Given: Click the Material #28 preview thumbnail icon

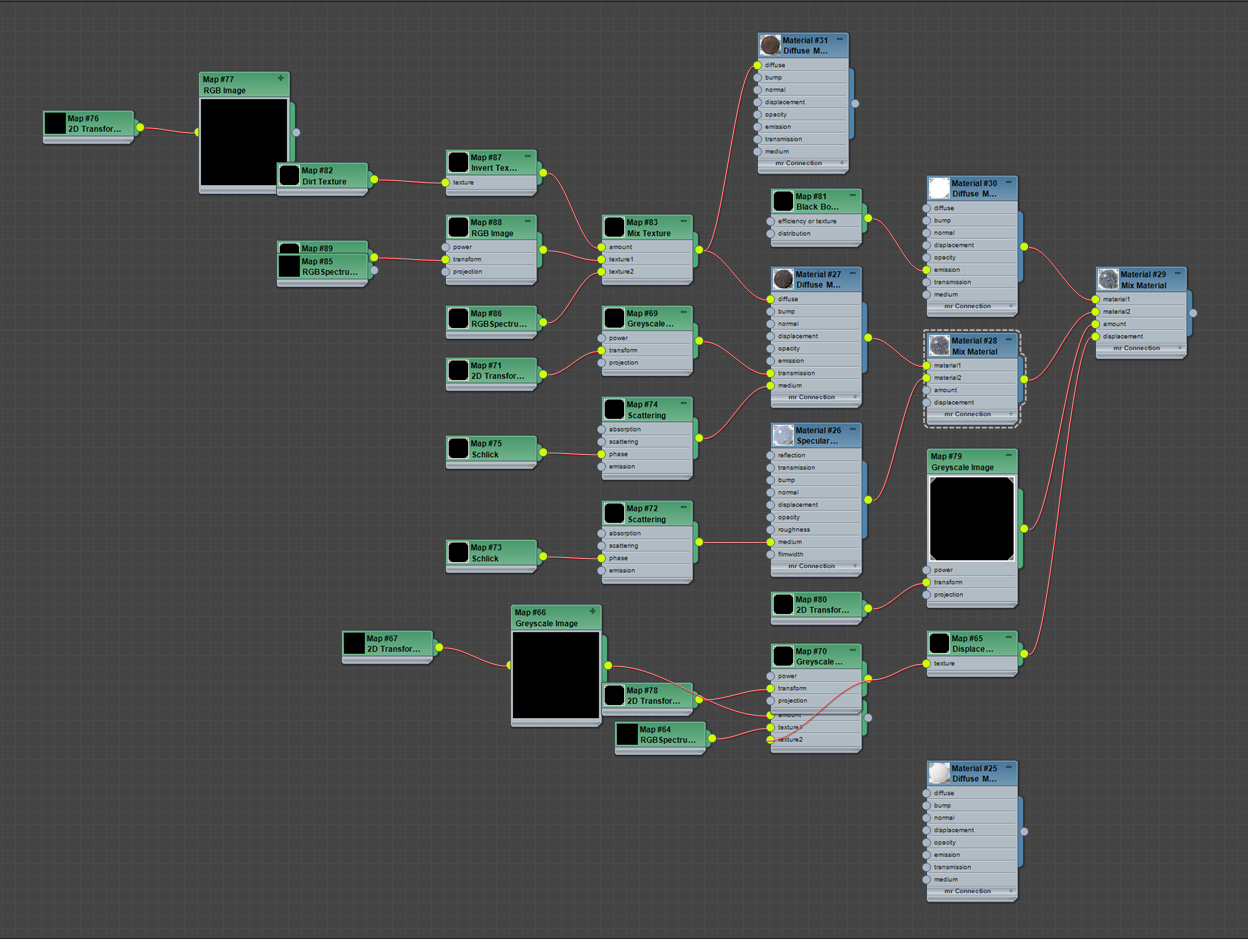Looking at the screenshot, I should point(939,346).
